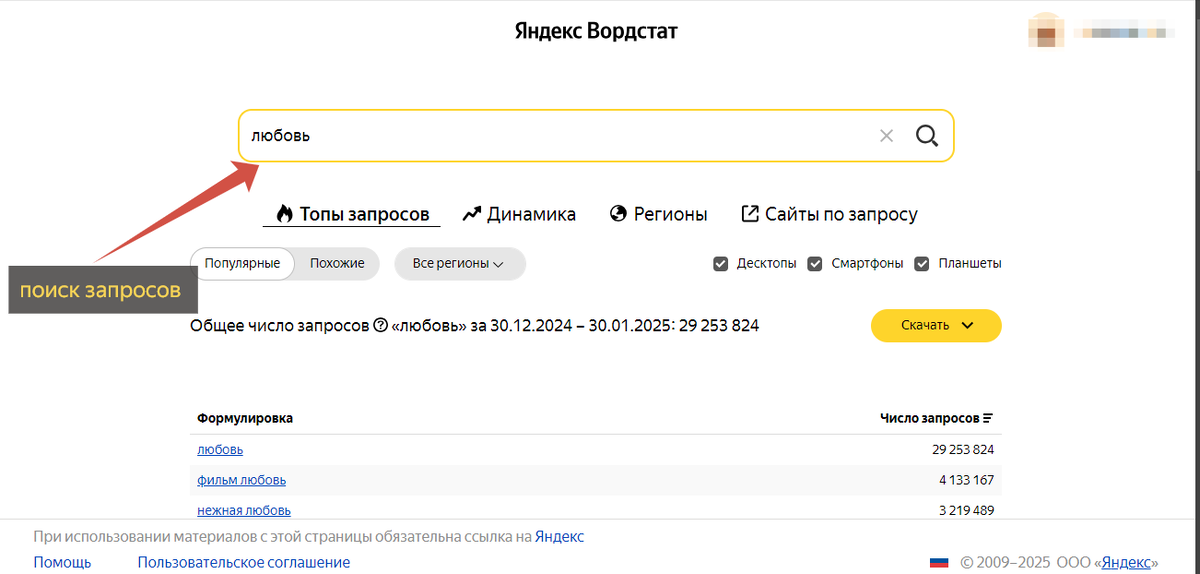Viewport: 1200px width, 574px height.
Task: Click the magnifier search icon
Action: point(927,136)
